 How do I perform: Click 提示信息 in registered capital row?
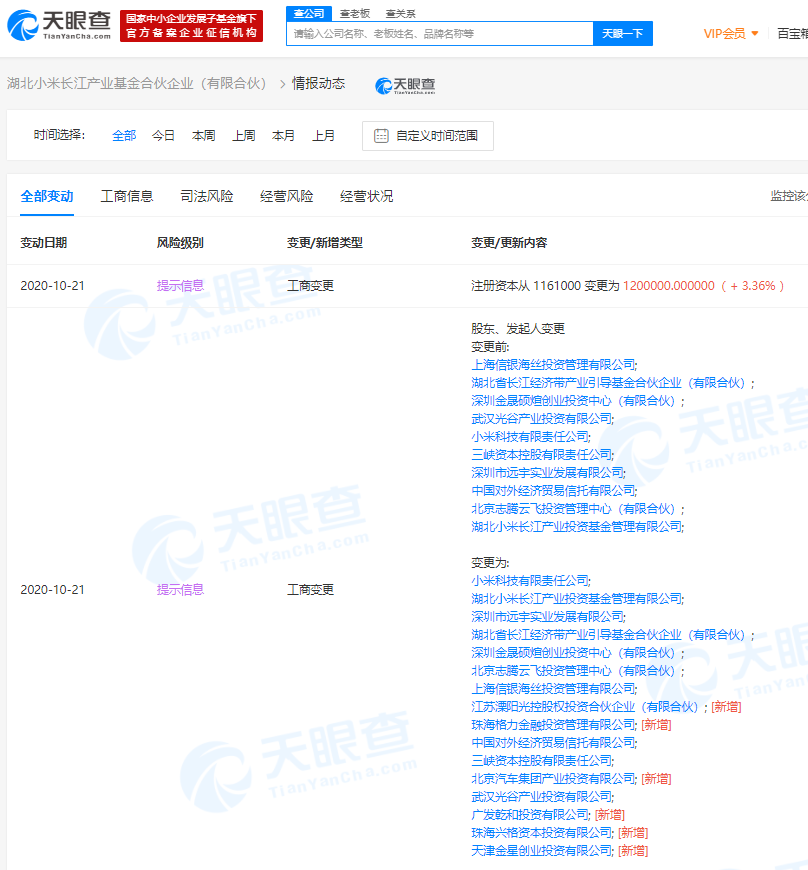click(x=180, y=286)
